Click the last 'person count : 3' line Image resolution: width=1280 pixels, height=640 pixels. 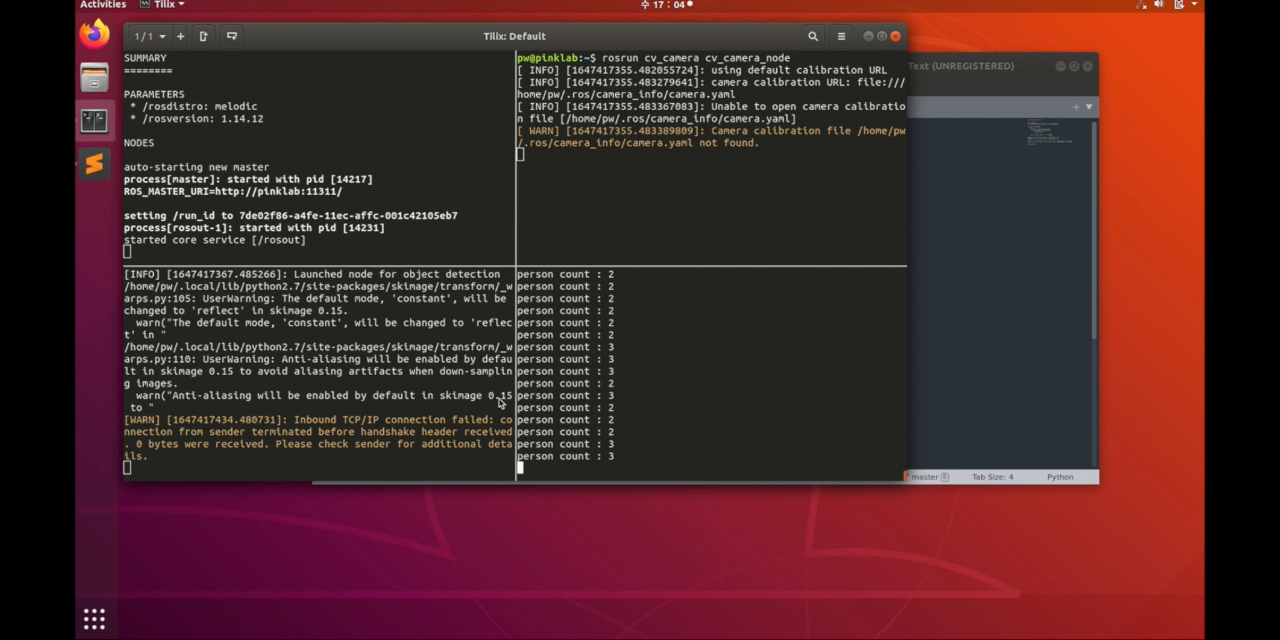tap(566, 456)
